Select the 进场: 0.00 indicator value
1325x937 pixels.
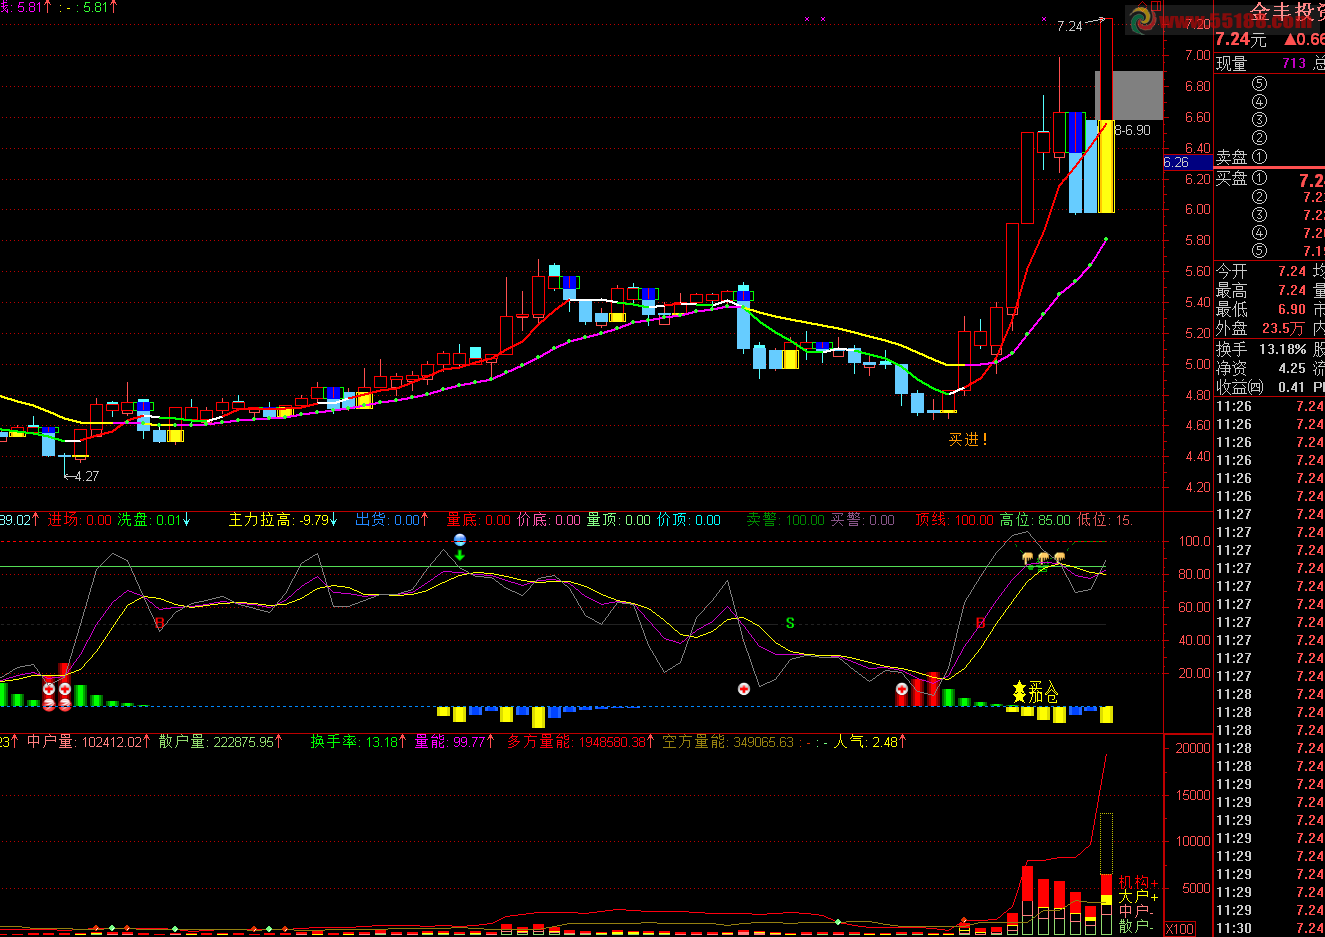[80, 520]
